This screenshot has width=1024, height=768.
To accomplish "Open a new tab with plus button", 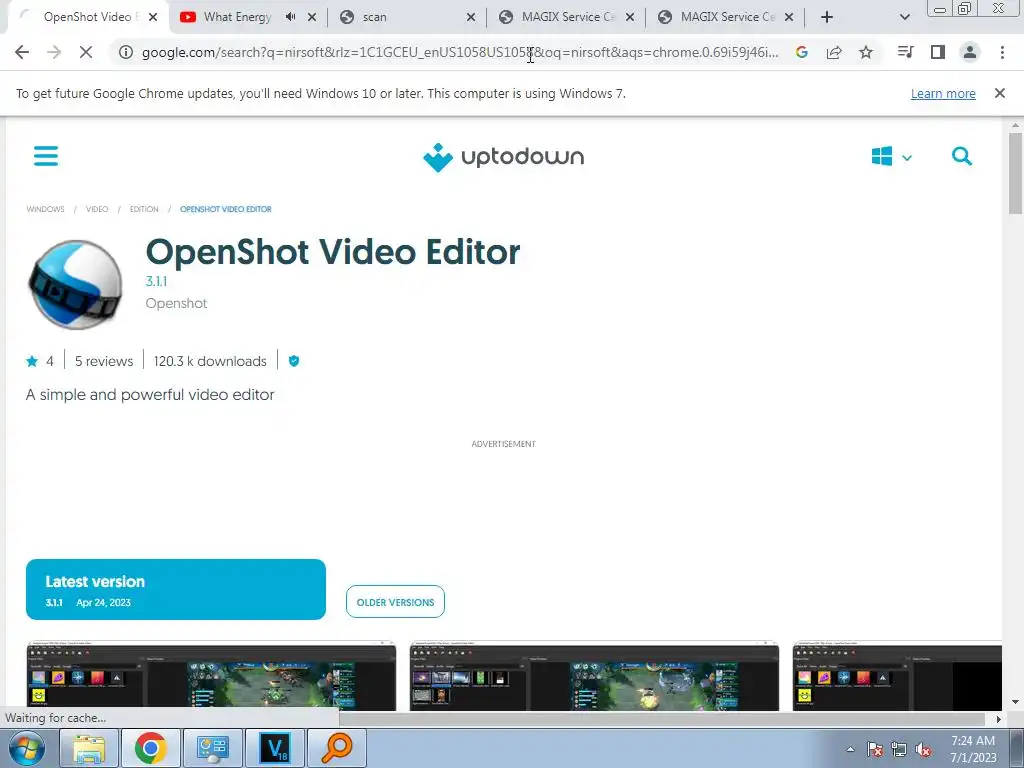I will 827,17.
